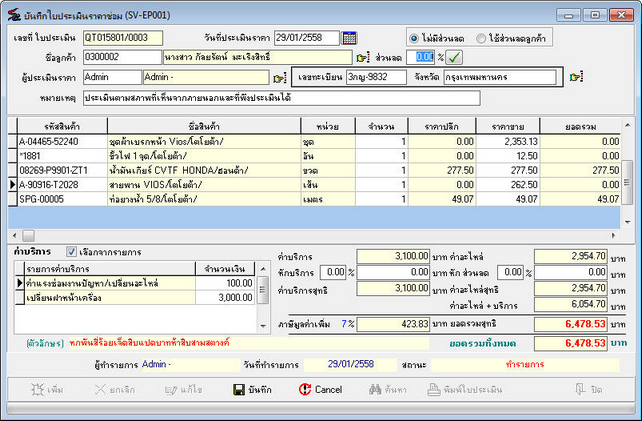Click the delete button with X icon
The height and width of the screenshot is (421, 642).
115,389
